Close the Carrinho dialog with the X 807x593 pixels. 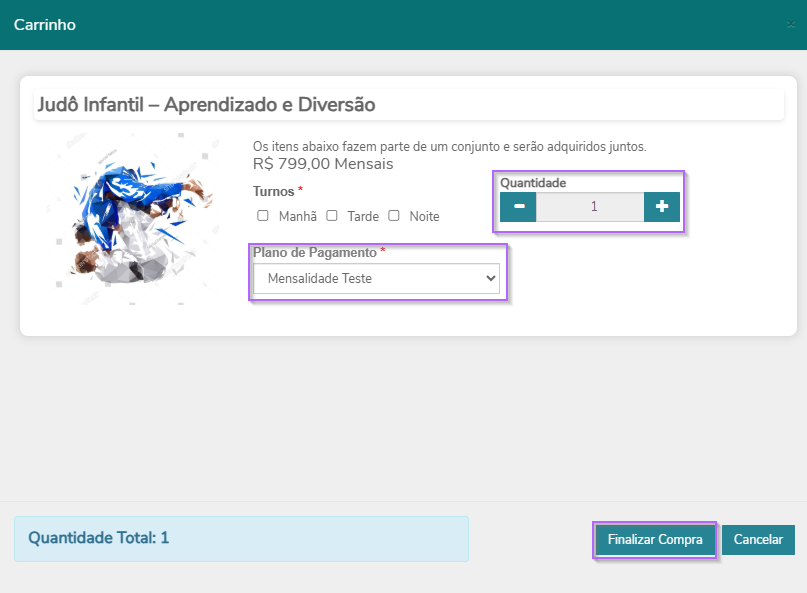(790, 25)
